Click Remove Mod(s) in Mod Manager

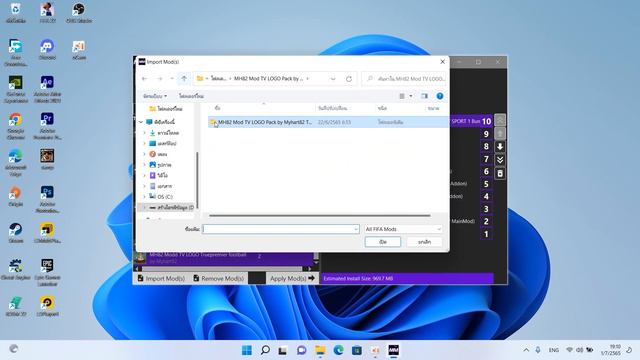pyautogui.click(x=218, y=278)
